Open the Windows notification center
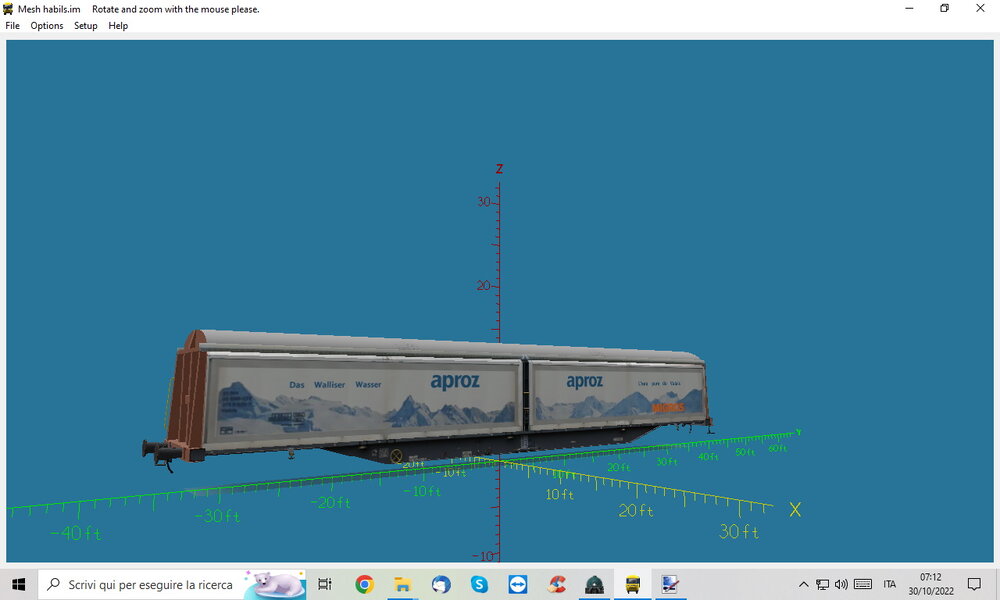 coord(974,584)
